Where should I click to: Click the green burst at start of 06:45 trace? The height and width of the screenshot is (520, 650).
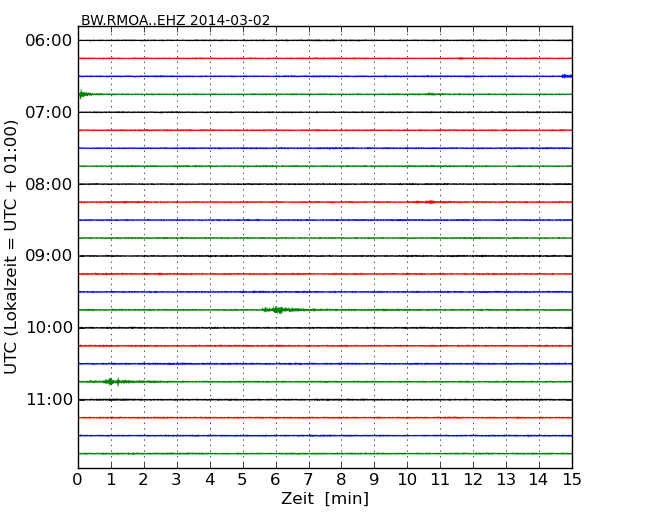point(84,94)
